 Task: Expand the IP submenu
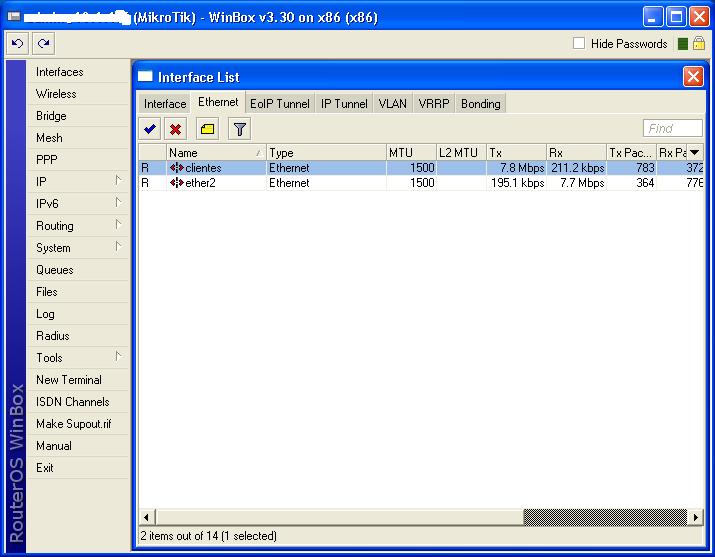(118, 181)
